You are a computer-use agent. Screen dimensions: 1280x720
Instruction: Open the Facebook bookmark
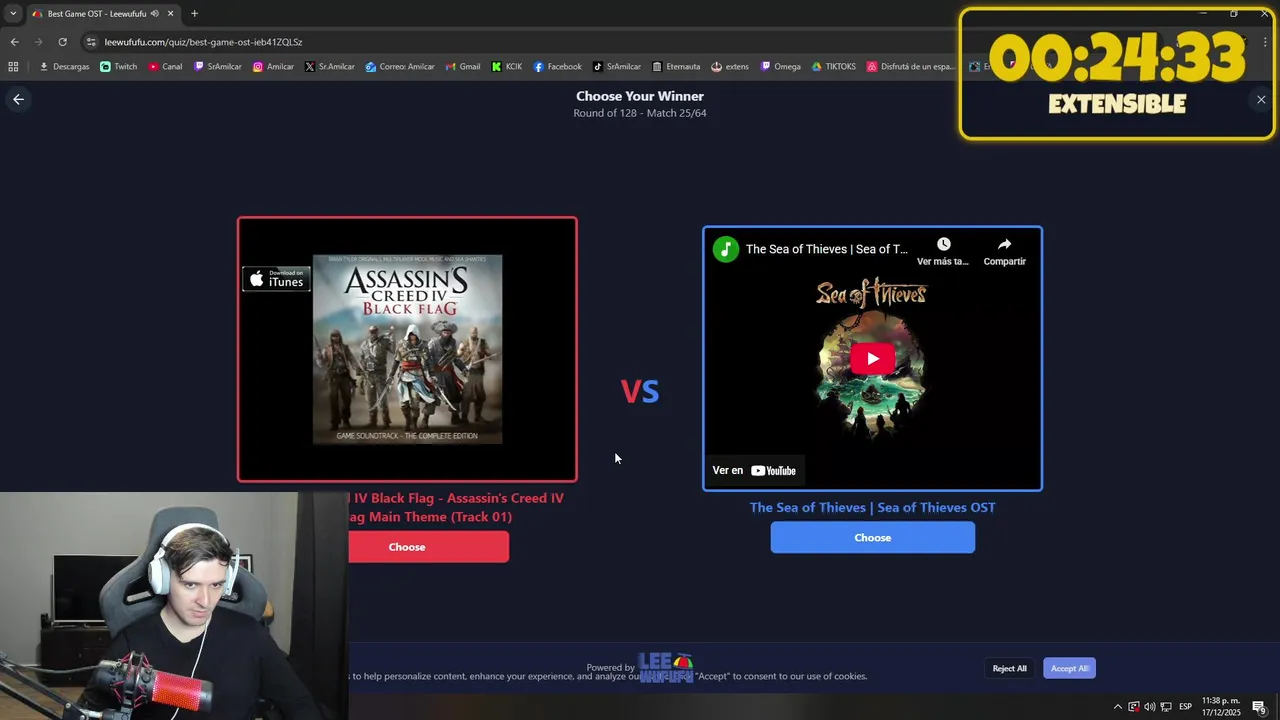(x=557, y=67)
